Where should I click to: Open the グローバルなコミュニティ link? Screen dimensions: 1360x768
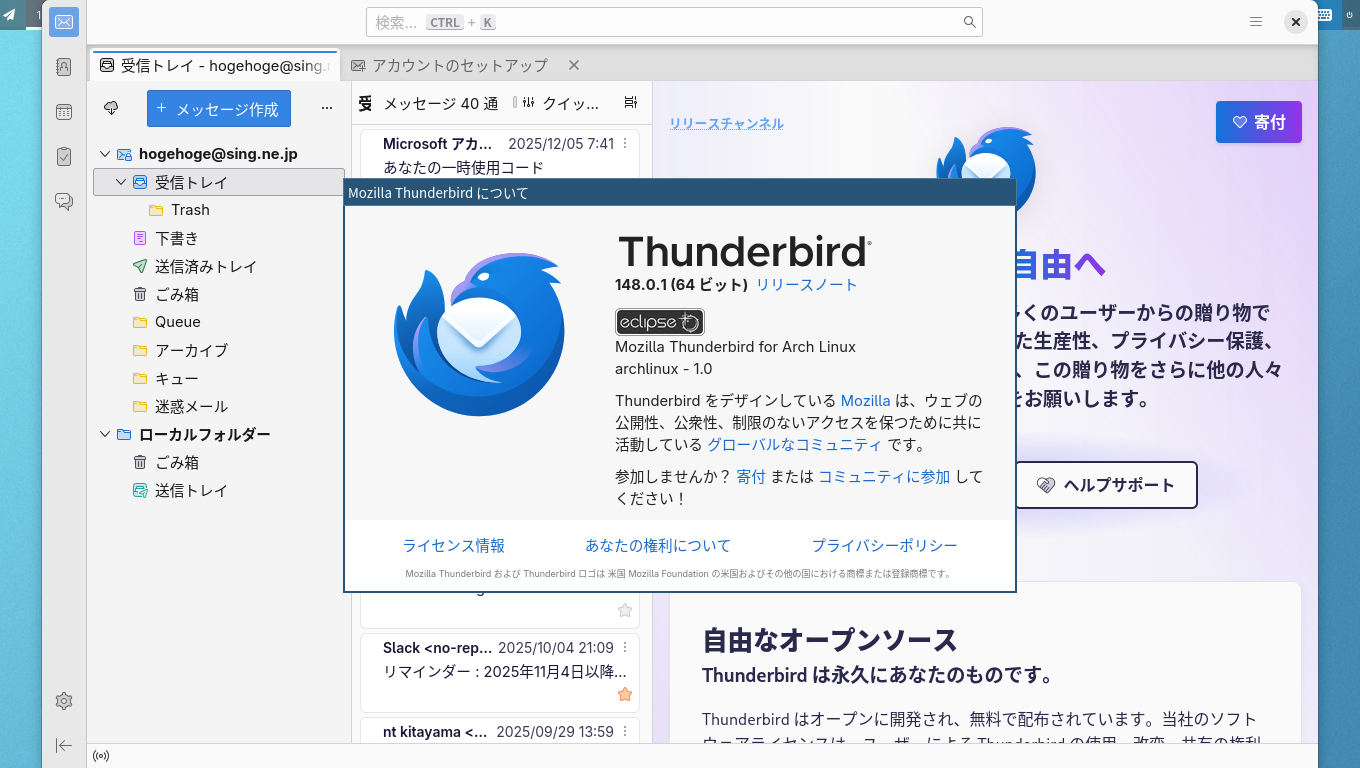(795, 445)
